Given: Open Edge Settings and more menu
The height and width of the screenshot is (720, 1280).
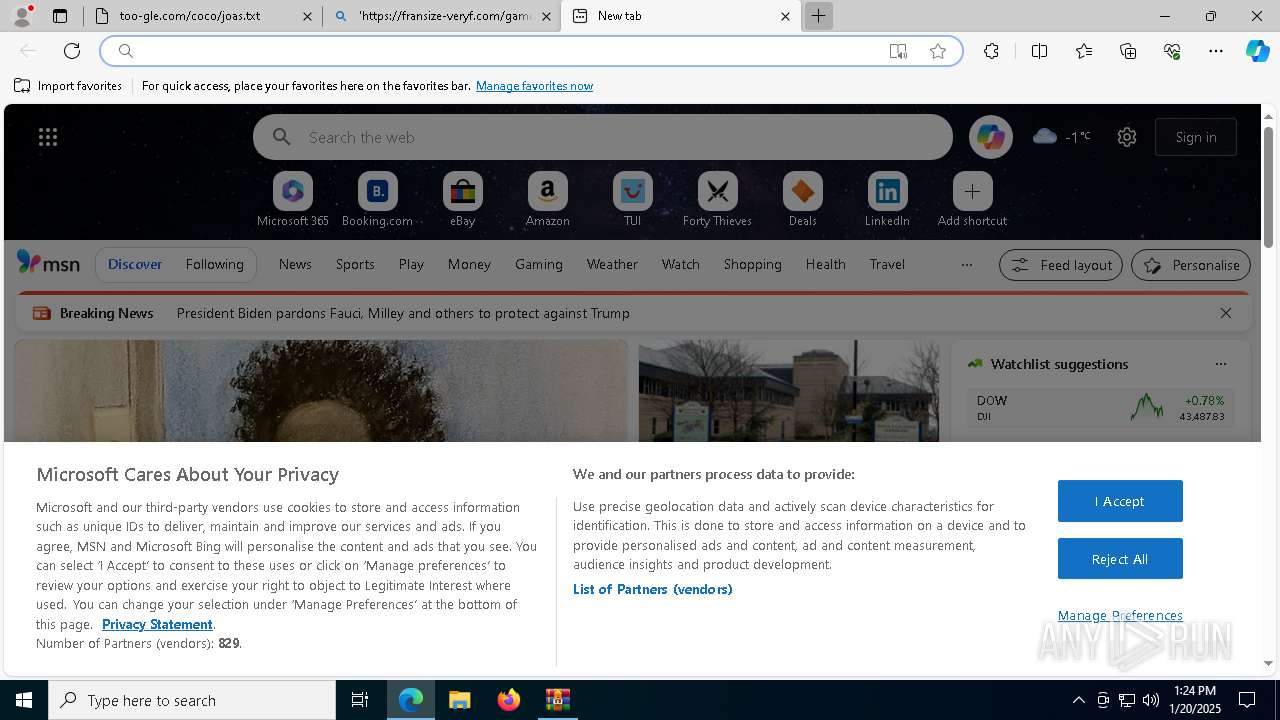Looking at the screenshot, I should pos(1216,51).
